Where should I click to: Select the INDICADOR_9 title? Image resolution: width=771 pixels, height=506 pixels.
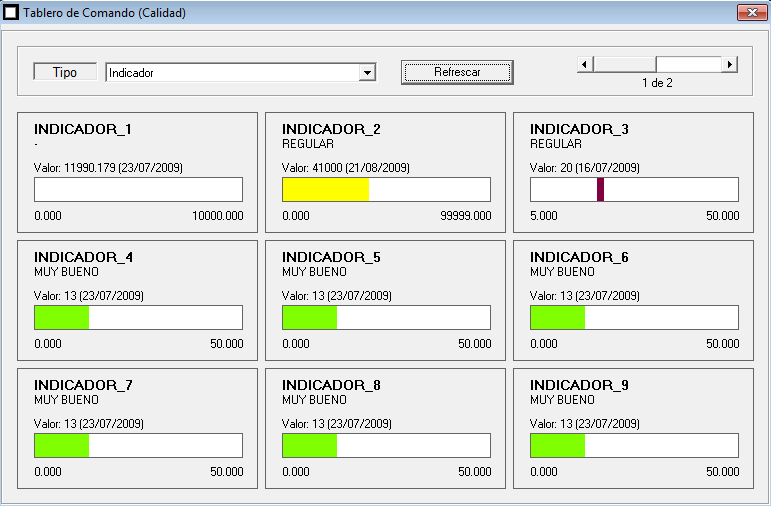579,385
